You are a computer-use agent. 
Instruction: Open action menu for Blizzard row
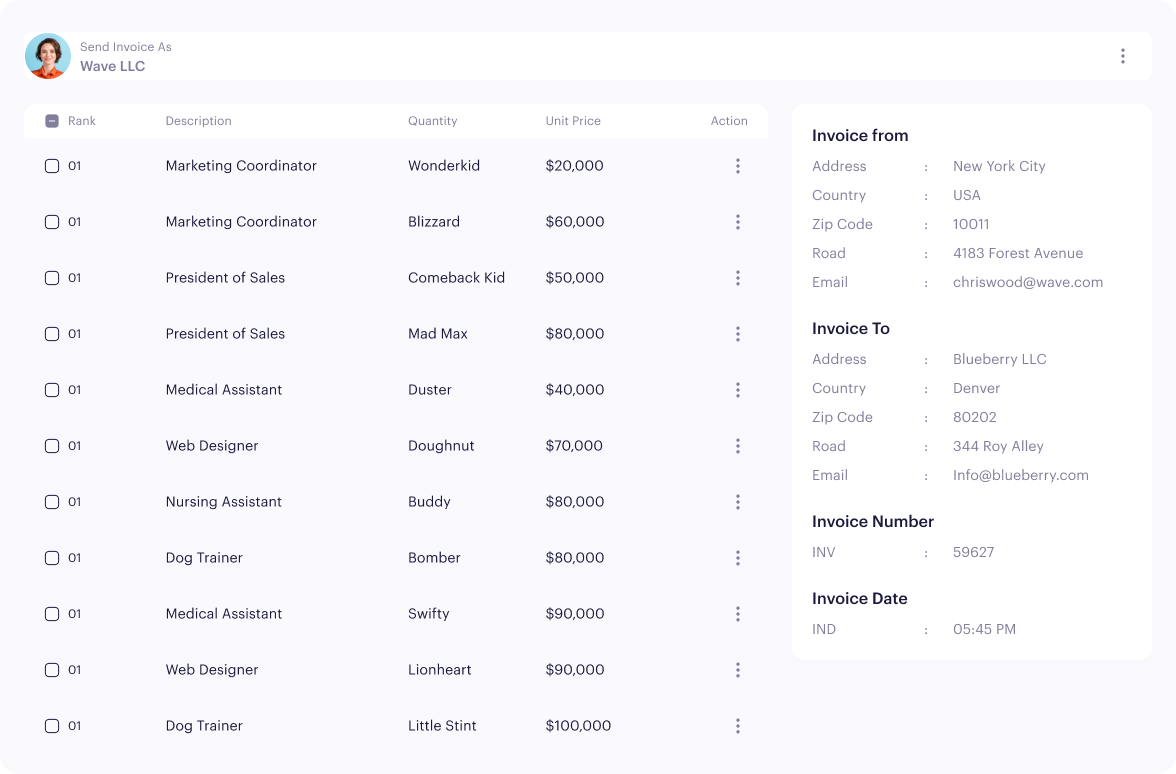737,222
